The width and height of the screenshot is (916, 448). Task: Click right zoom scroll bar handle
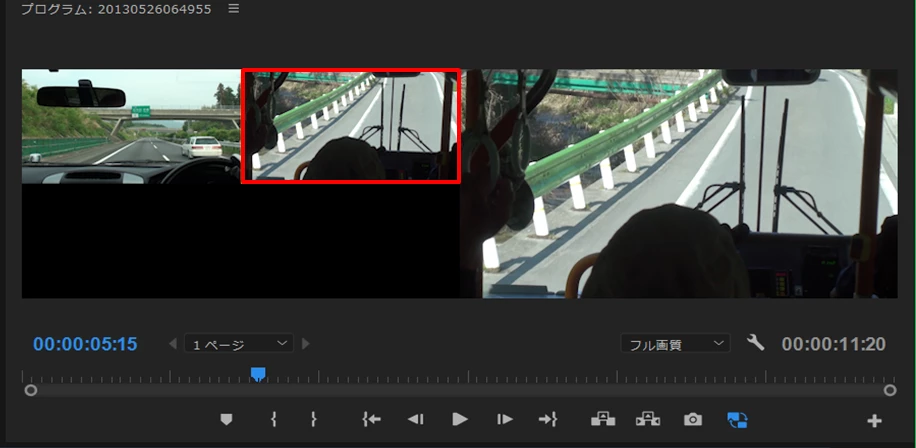point(890,390)
